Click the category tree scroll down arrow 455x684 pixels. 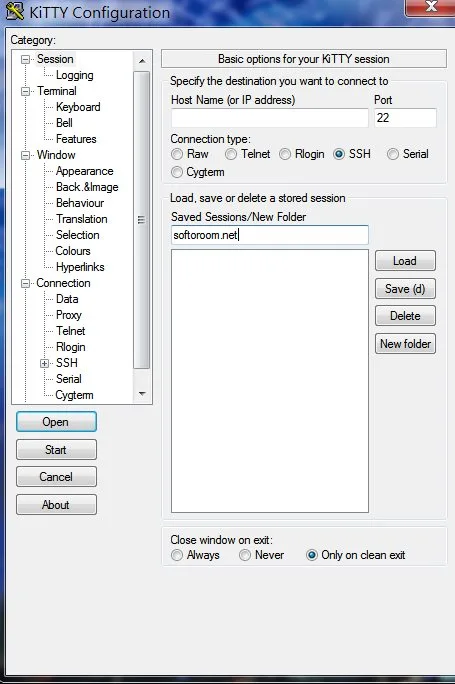pos(142,393)
